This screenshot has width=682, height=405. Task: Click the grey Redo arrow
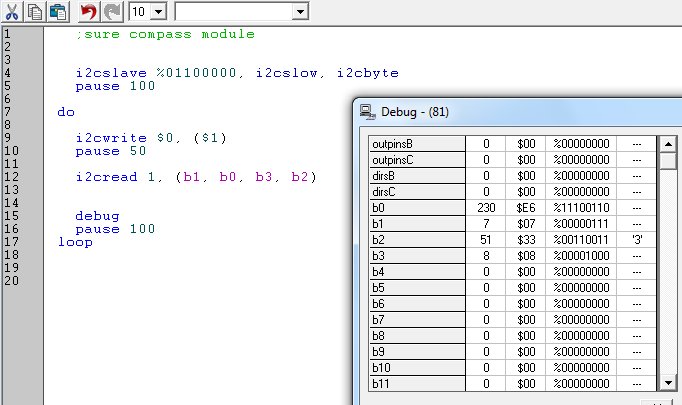[112, 11]
